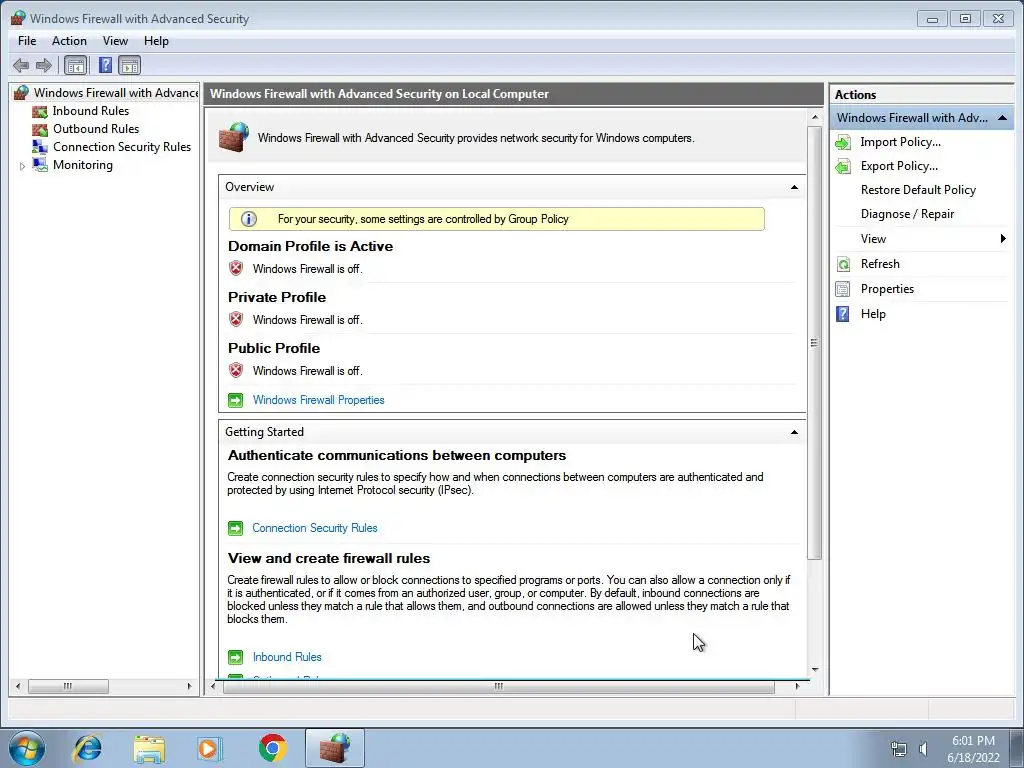1024x768 pixels.
Task: Expand the Monitoring node arrow
Action: click(x=22, y=166)
